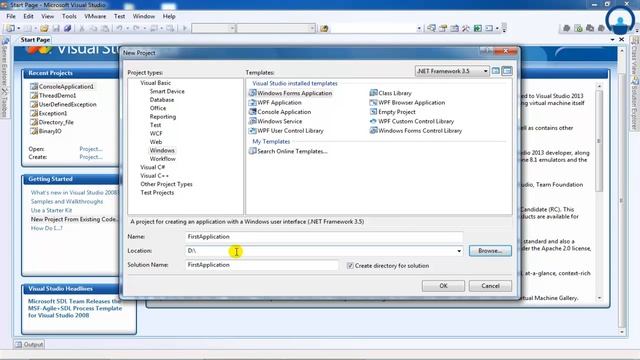Select Visual C# project type
This screenshot has width=640, height=360.
(x=153, y=167)
